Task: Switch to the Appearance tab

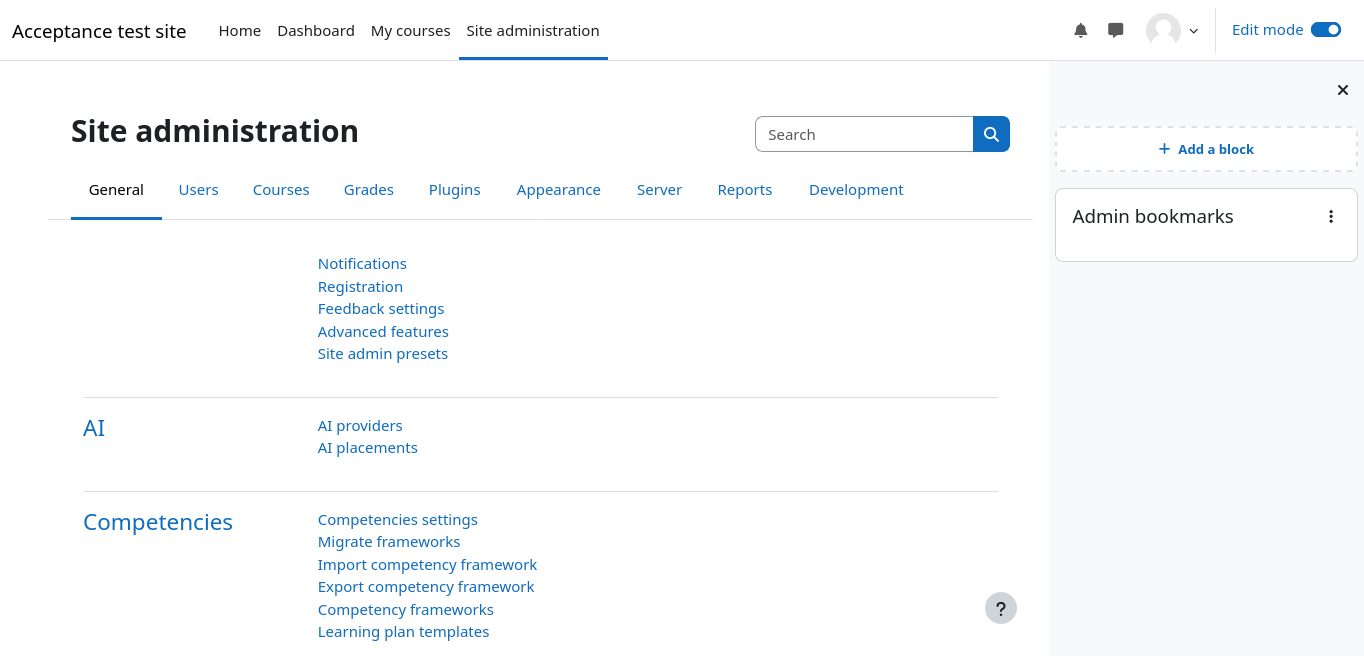Action: (558, 190)
